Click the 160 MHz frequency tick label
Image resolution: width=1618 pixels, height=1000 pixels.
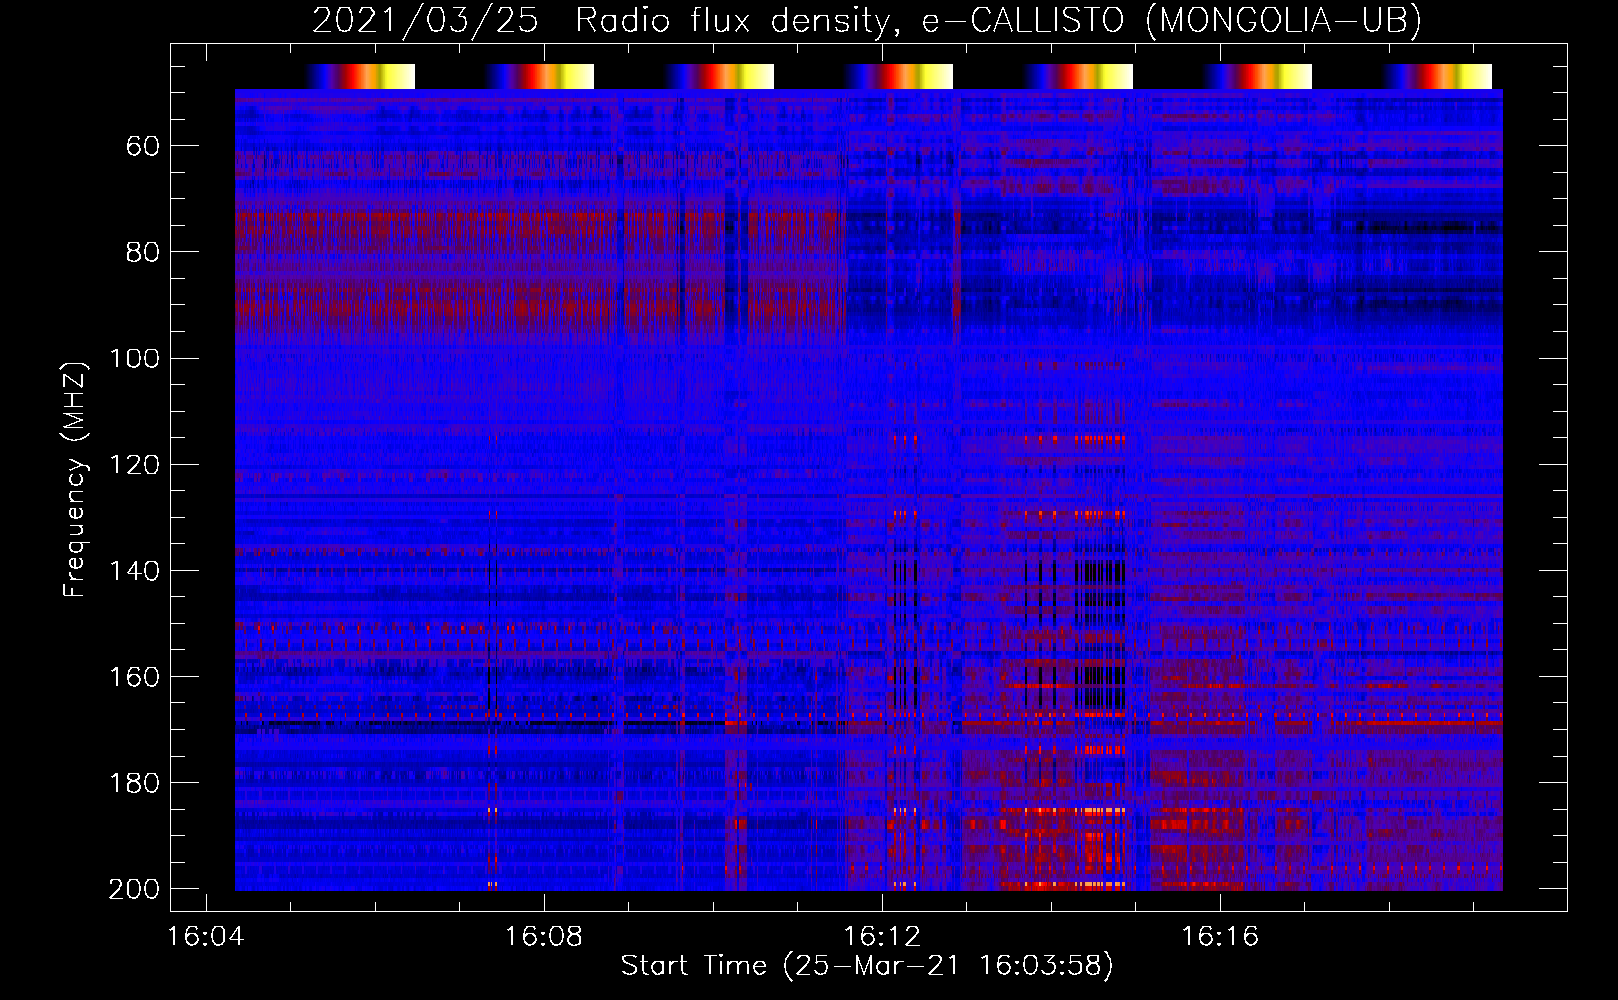134,677
